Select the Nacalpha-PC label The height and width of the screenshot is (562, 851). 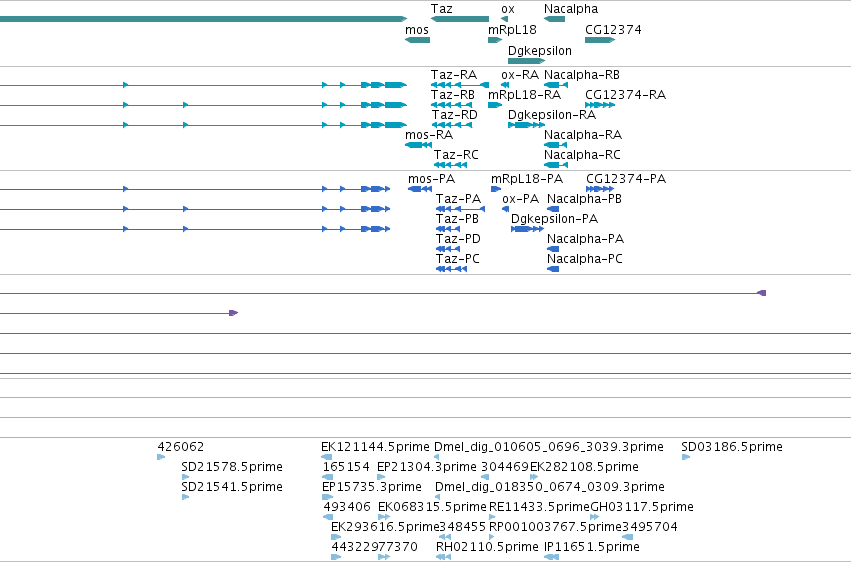(585, 259)
